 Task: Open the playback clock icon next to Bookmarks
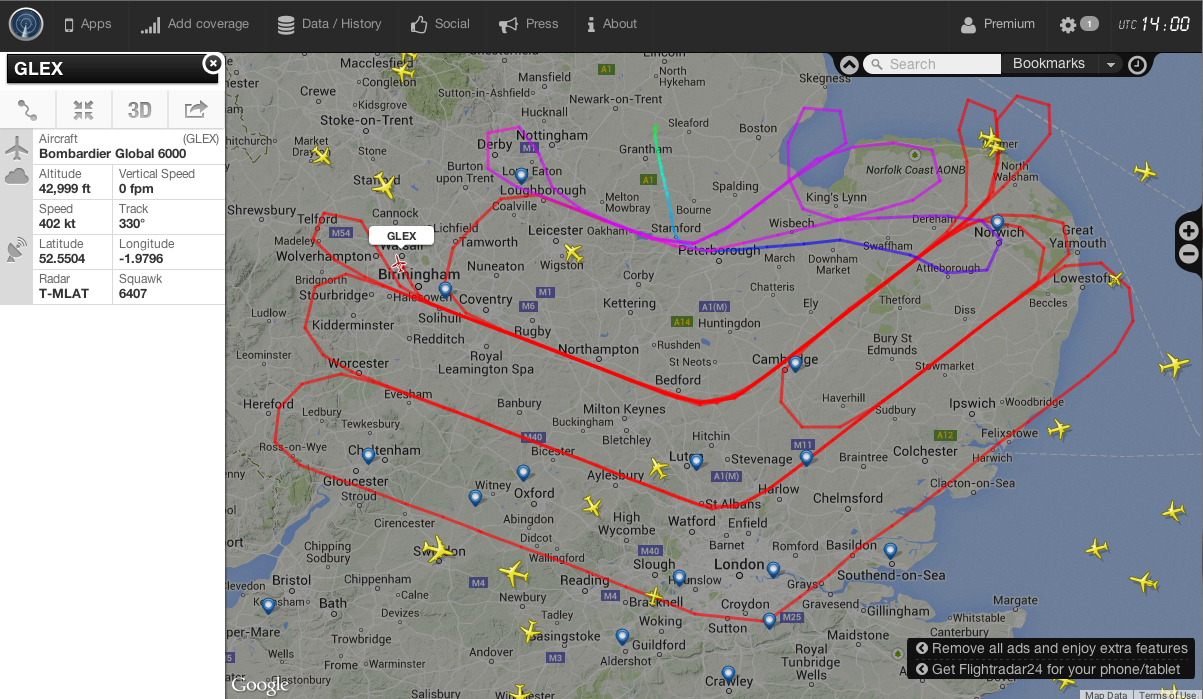(1138, 65)
